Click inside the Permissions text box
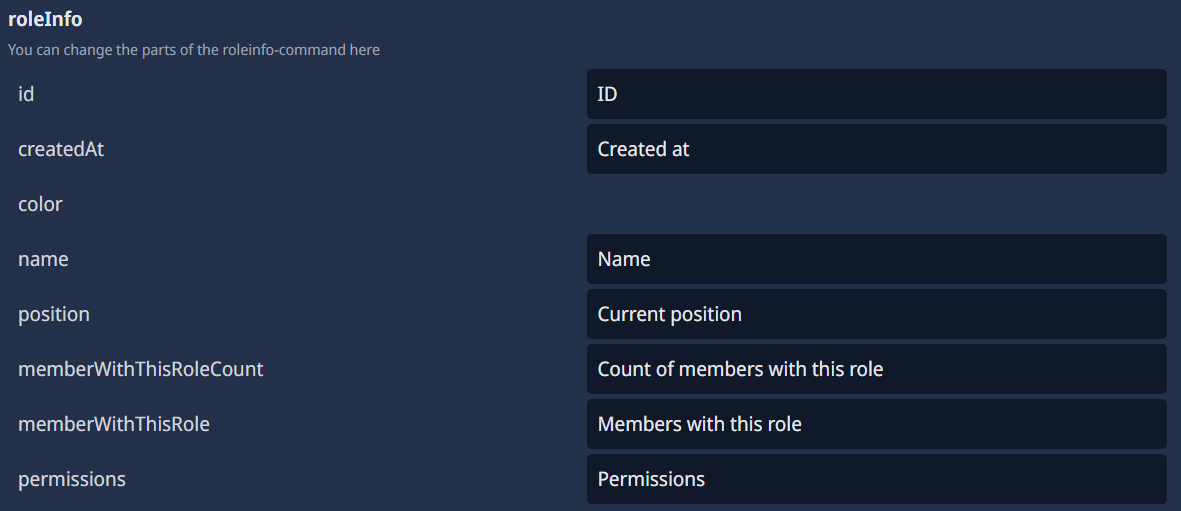 (x=876, y=479)
